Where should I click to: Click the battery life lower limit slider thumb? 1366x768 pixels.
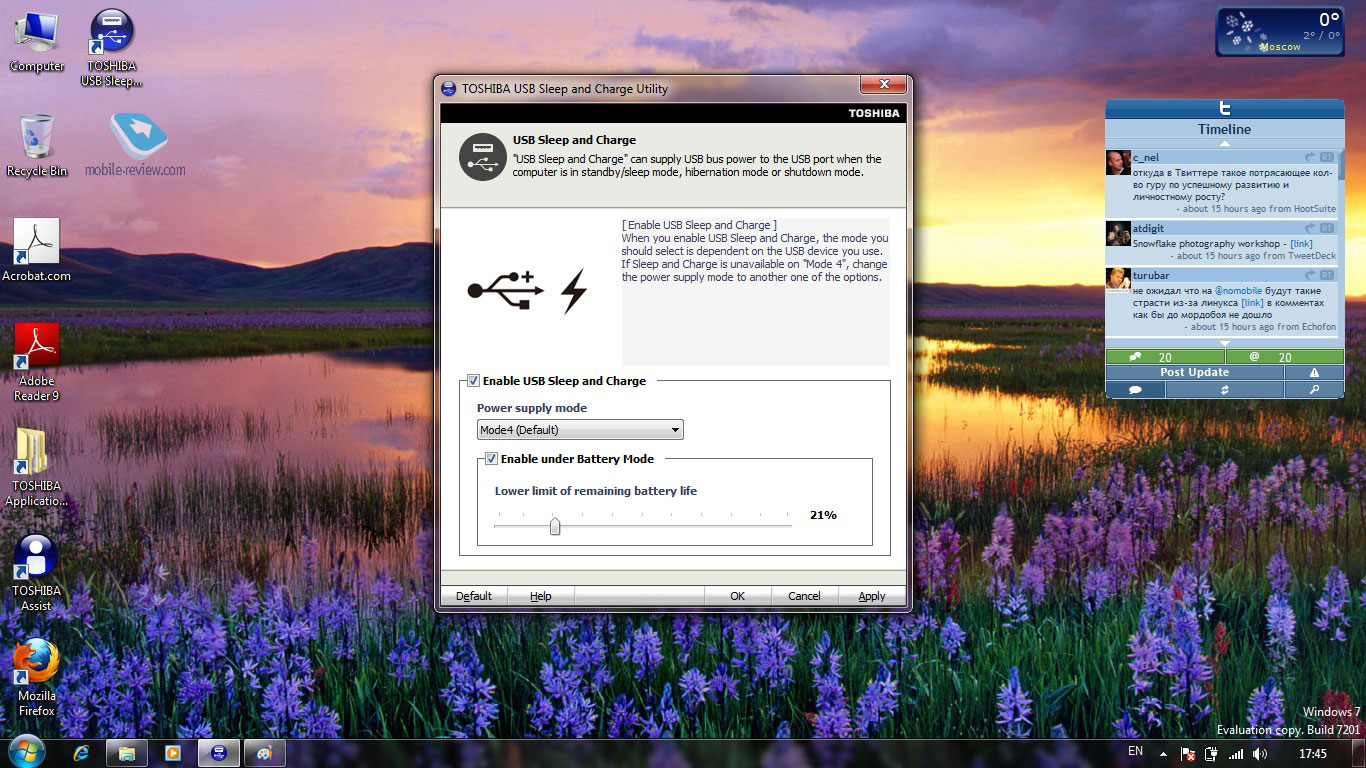555,526
